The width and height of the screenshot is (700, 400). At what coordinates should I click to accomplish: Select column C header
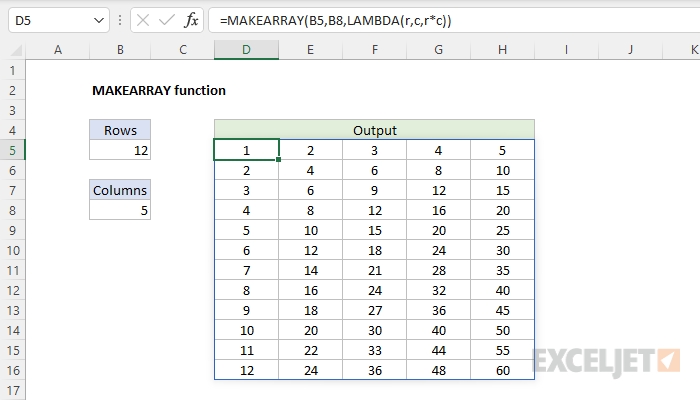pyautogui.click(x=183, y=50)
